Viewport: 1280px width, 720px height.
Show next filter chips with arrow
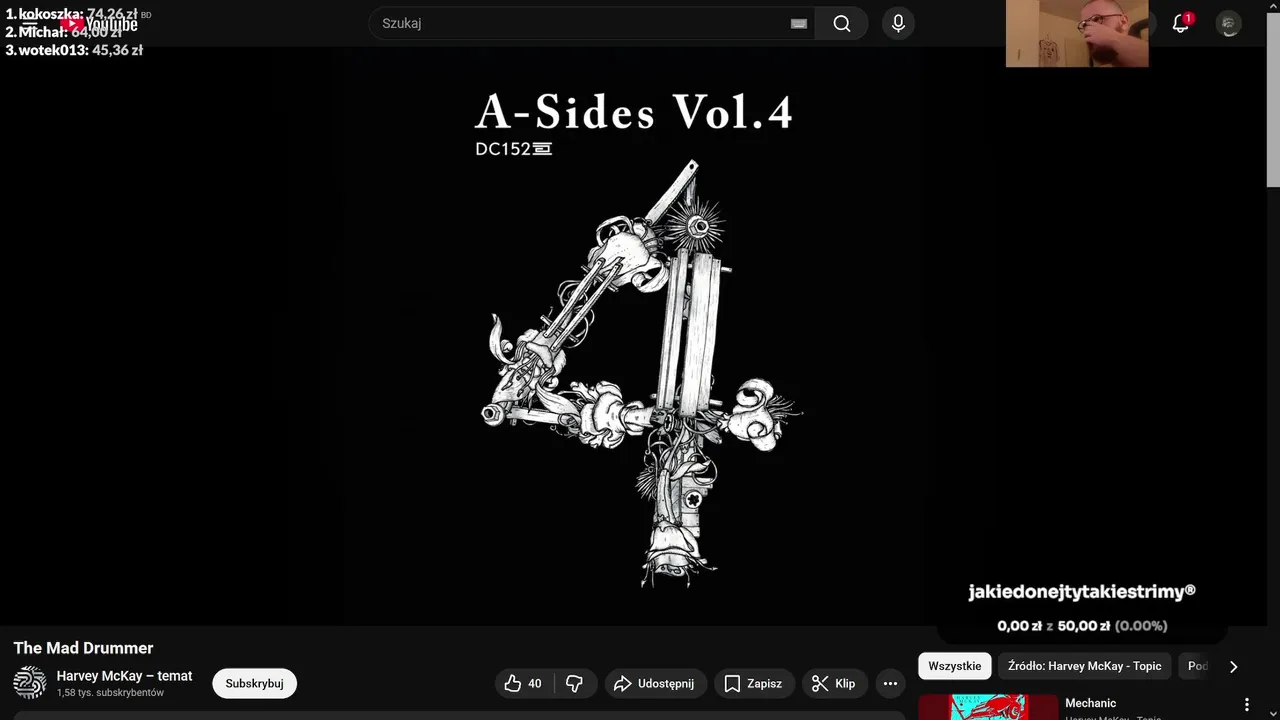1233,666
